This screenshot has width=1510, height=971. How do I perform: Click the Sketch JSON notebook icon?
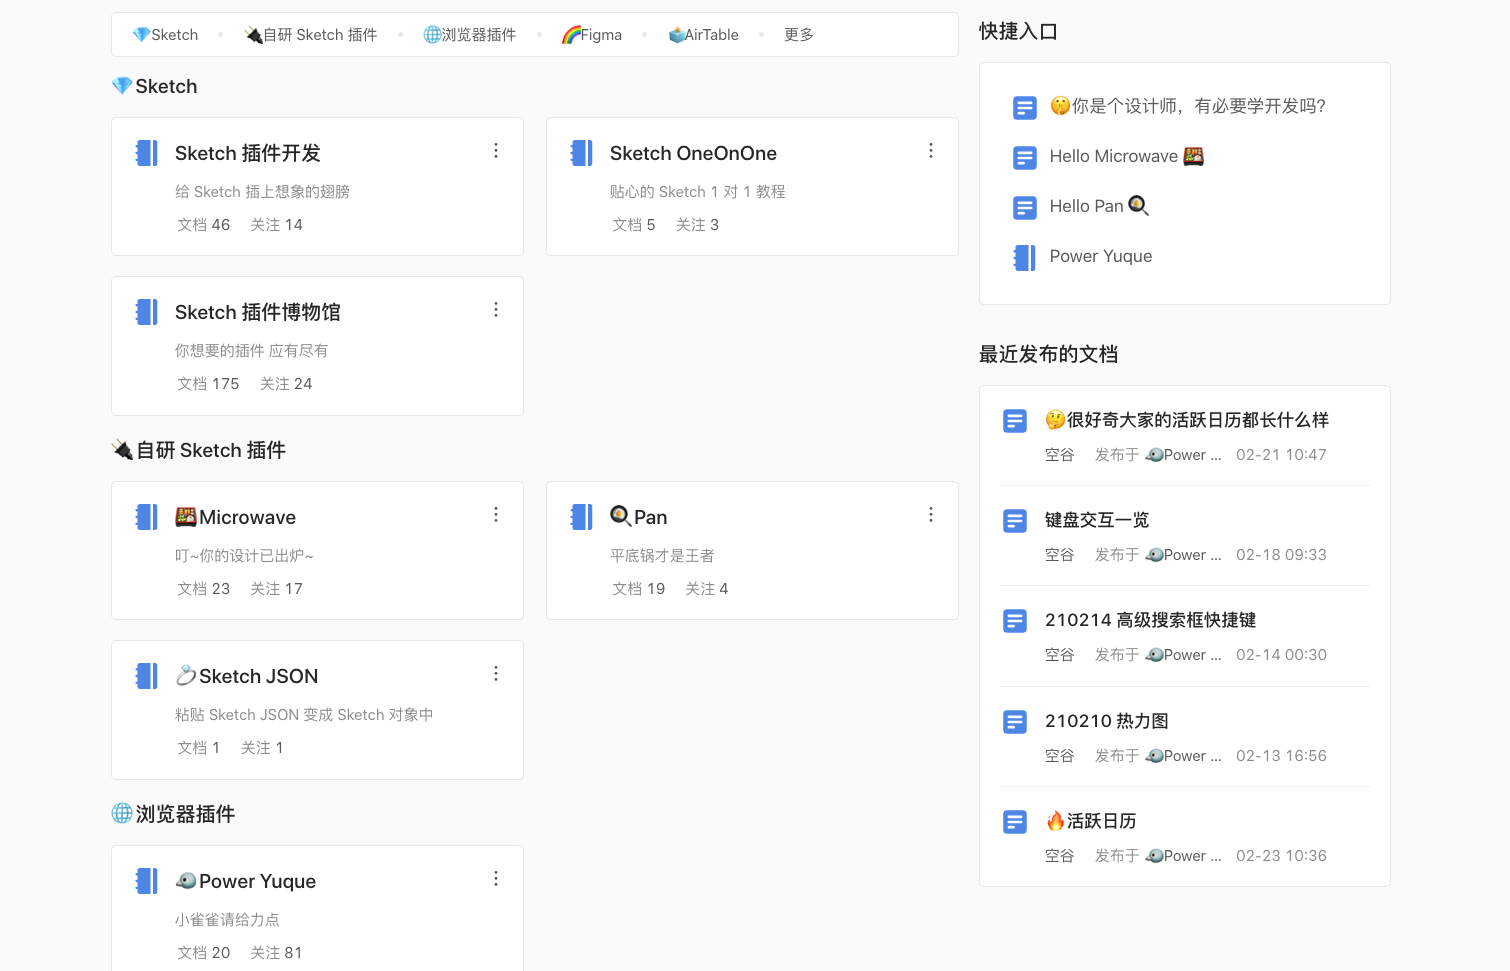[146, 676]
